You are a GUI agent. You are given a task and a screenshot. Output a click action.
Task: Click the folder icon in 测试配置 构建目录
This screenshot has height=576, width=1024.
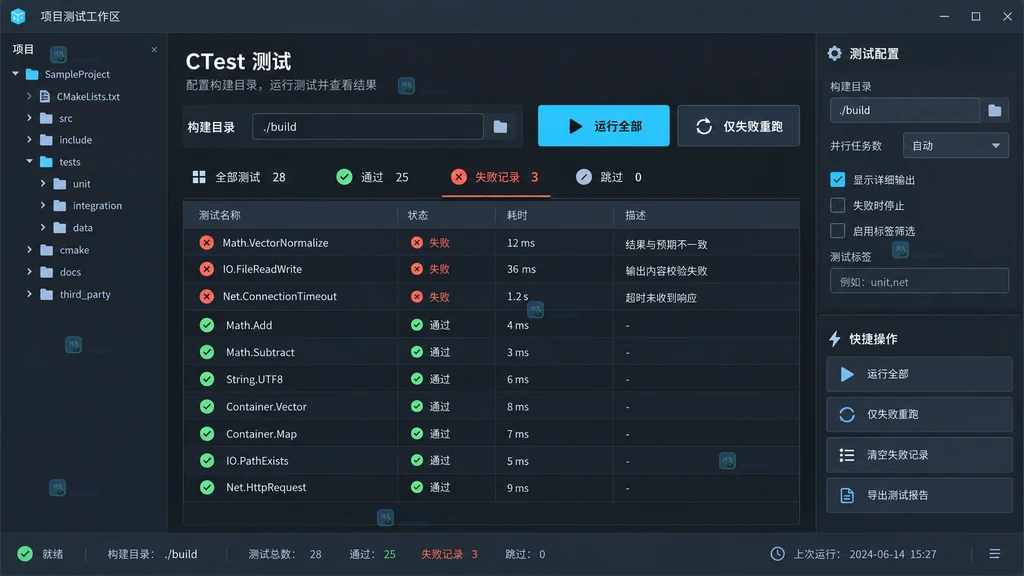tap(995, 110)
